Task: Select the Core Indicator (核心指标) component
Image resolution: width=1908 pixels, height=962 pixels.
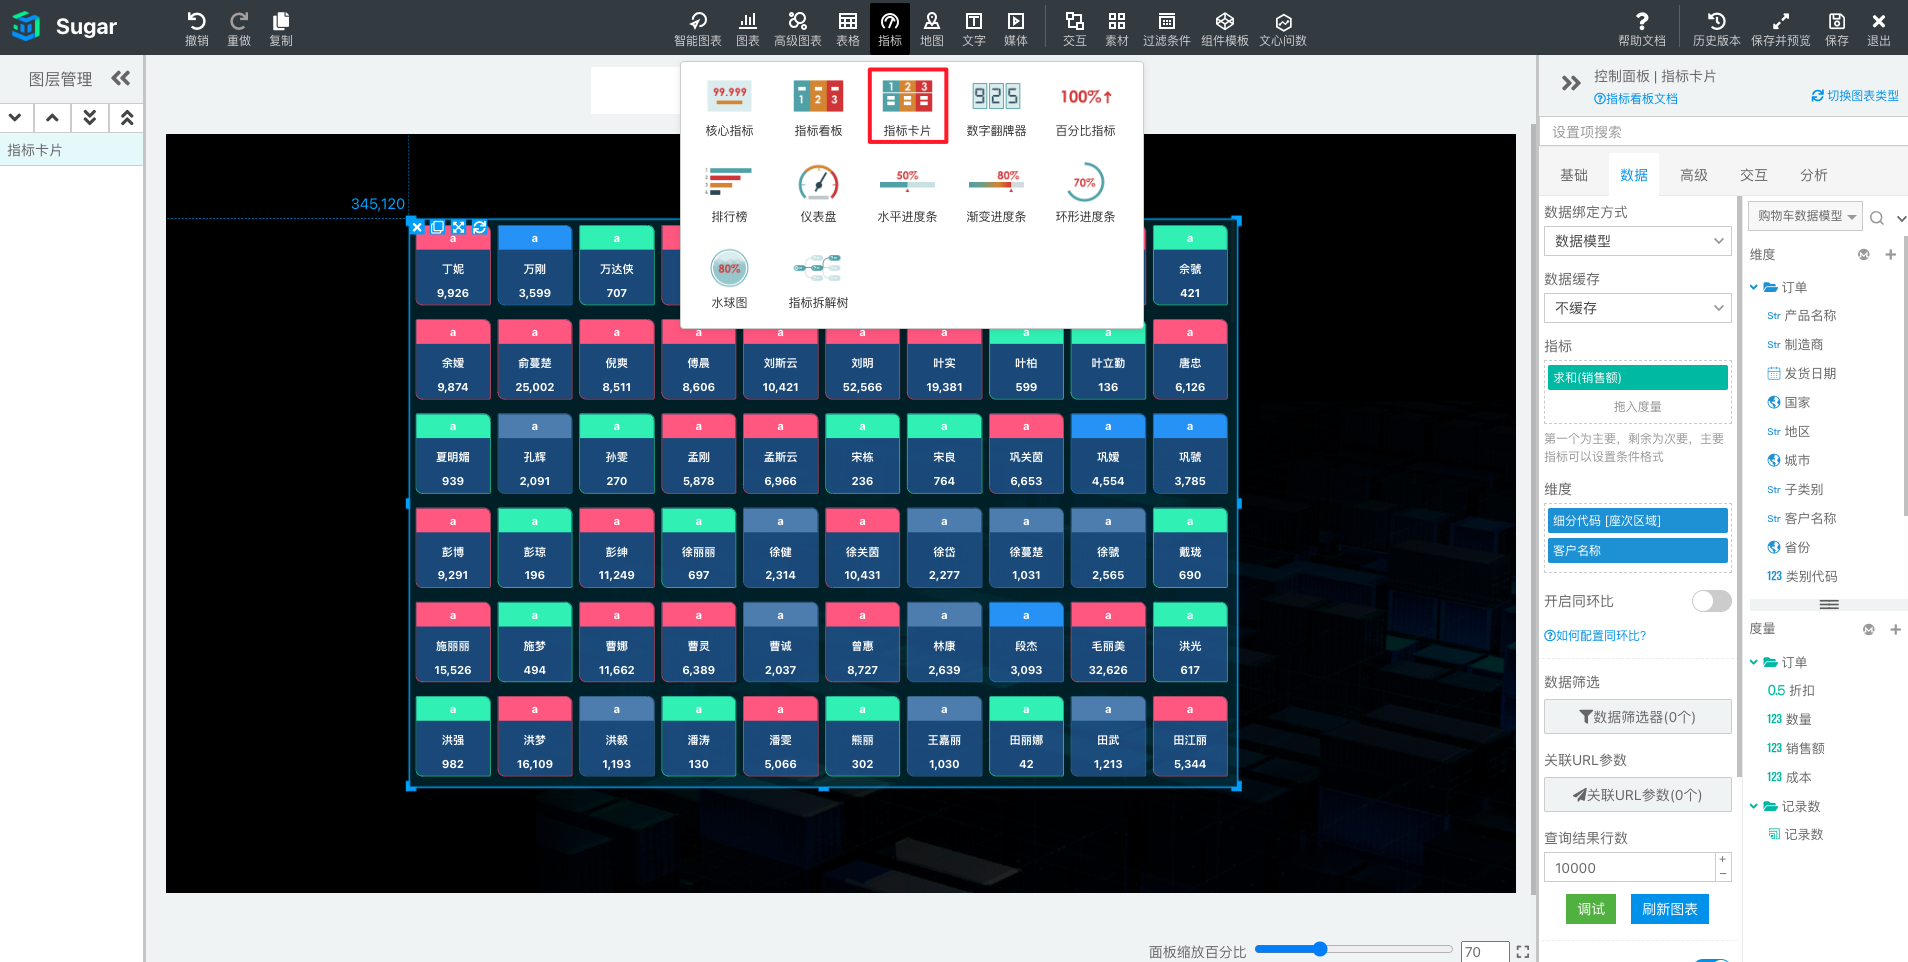Action: (729, 108)
